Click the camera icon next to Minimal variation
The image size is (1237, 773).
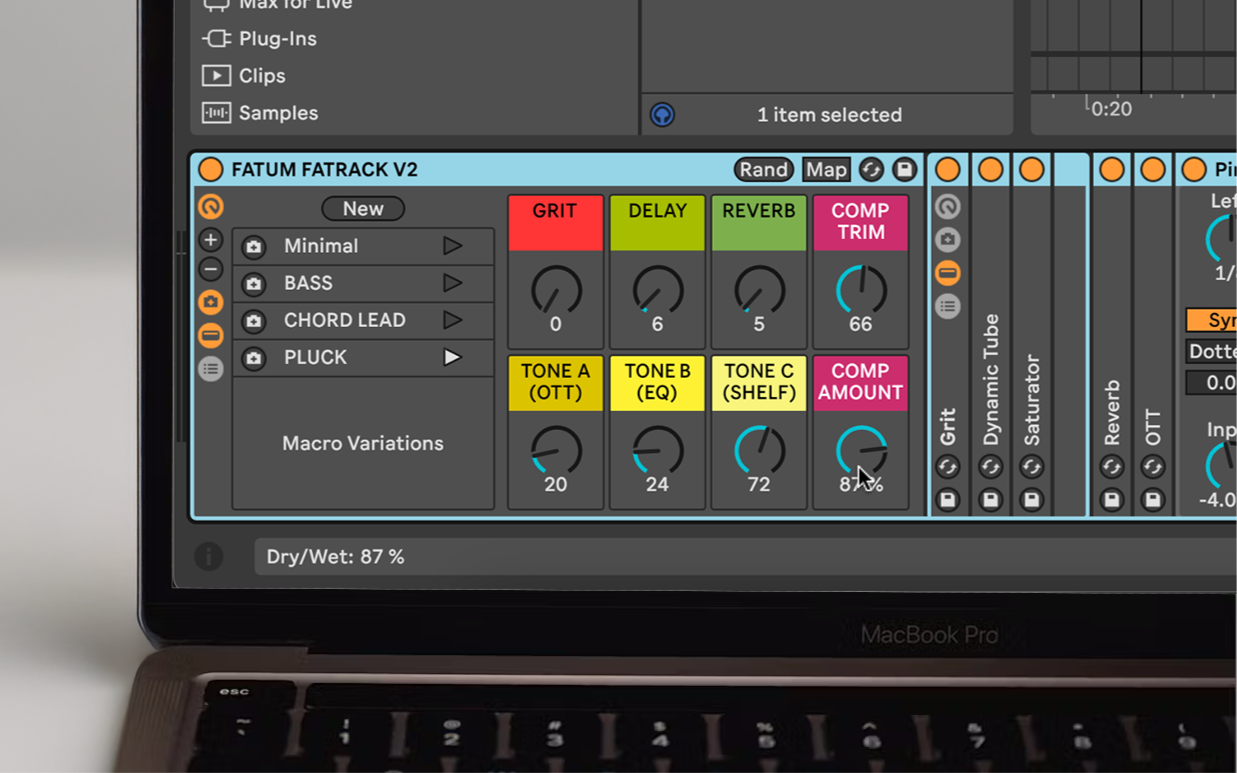click(254, 247)
